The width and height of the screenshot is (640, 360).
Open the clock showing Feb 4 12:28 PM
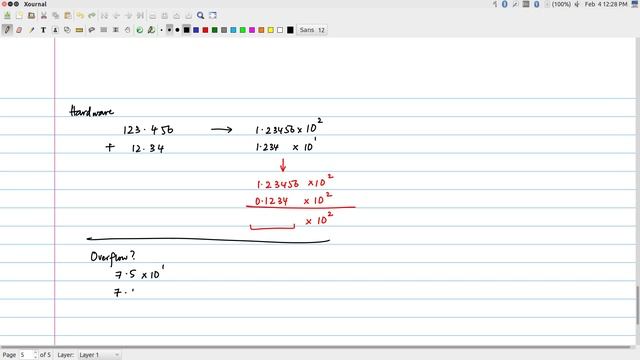click(606, 4)
